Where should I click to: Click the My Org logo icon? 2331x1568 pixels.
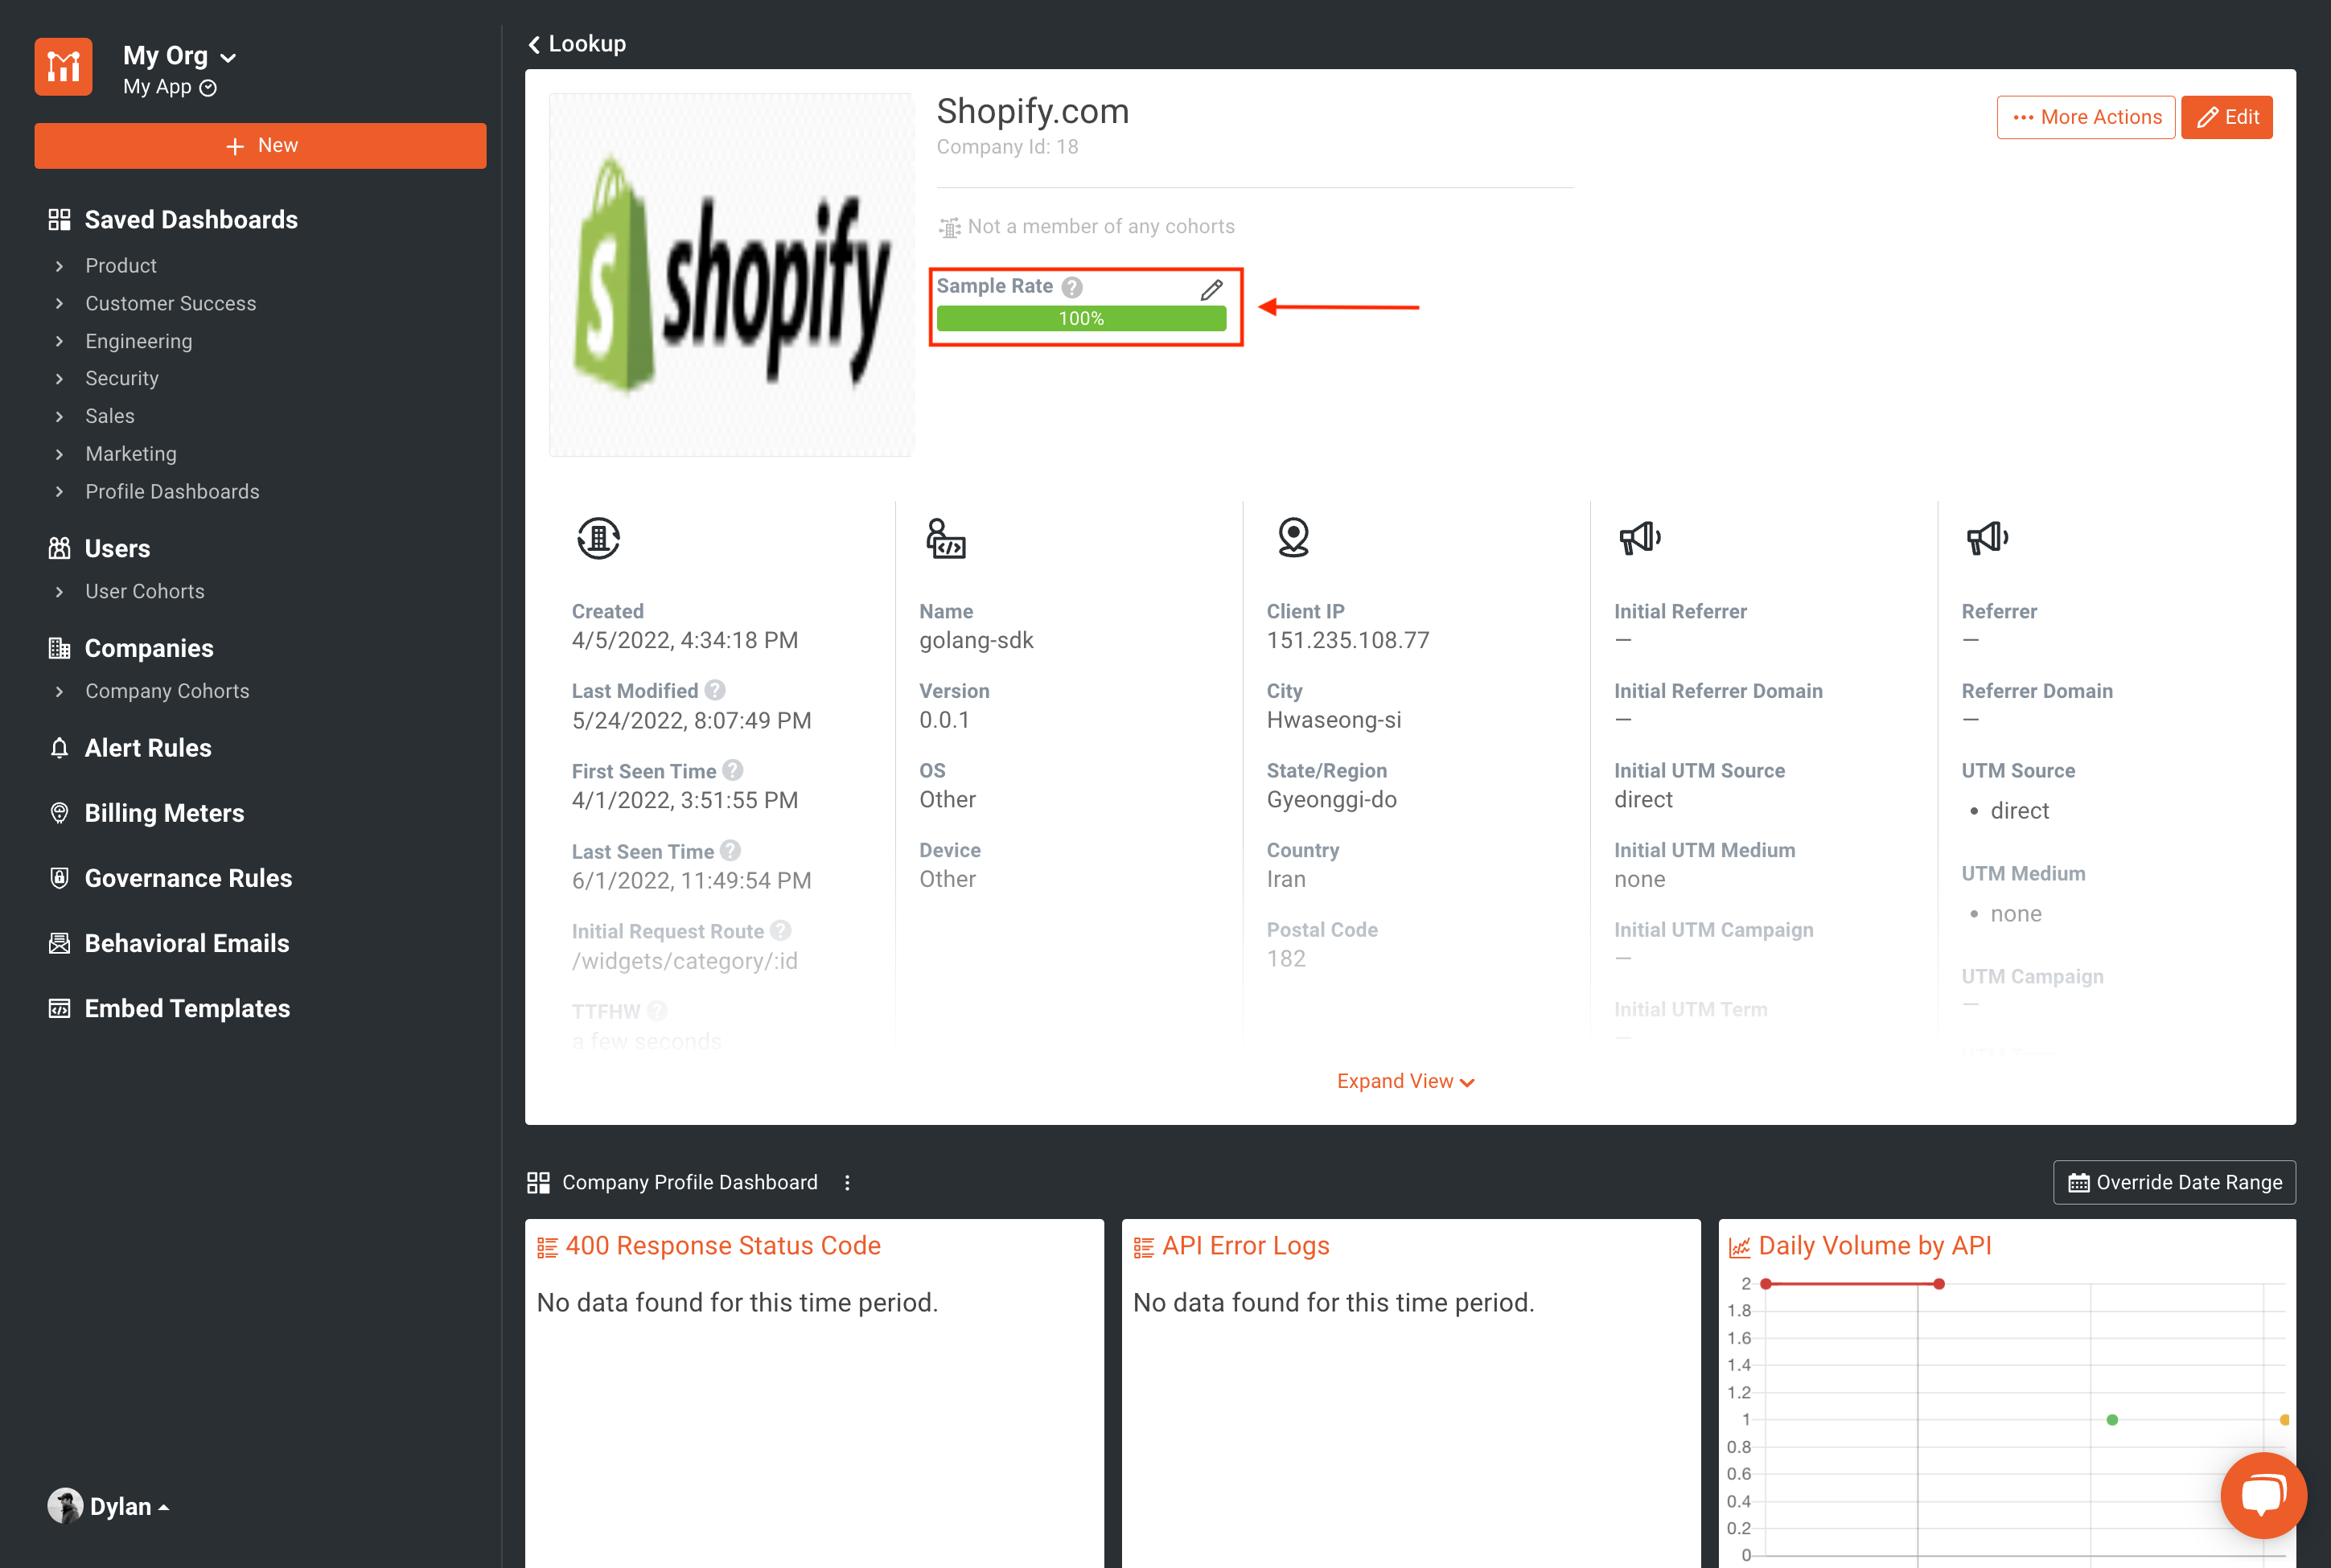tap(63, 66)
